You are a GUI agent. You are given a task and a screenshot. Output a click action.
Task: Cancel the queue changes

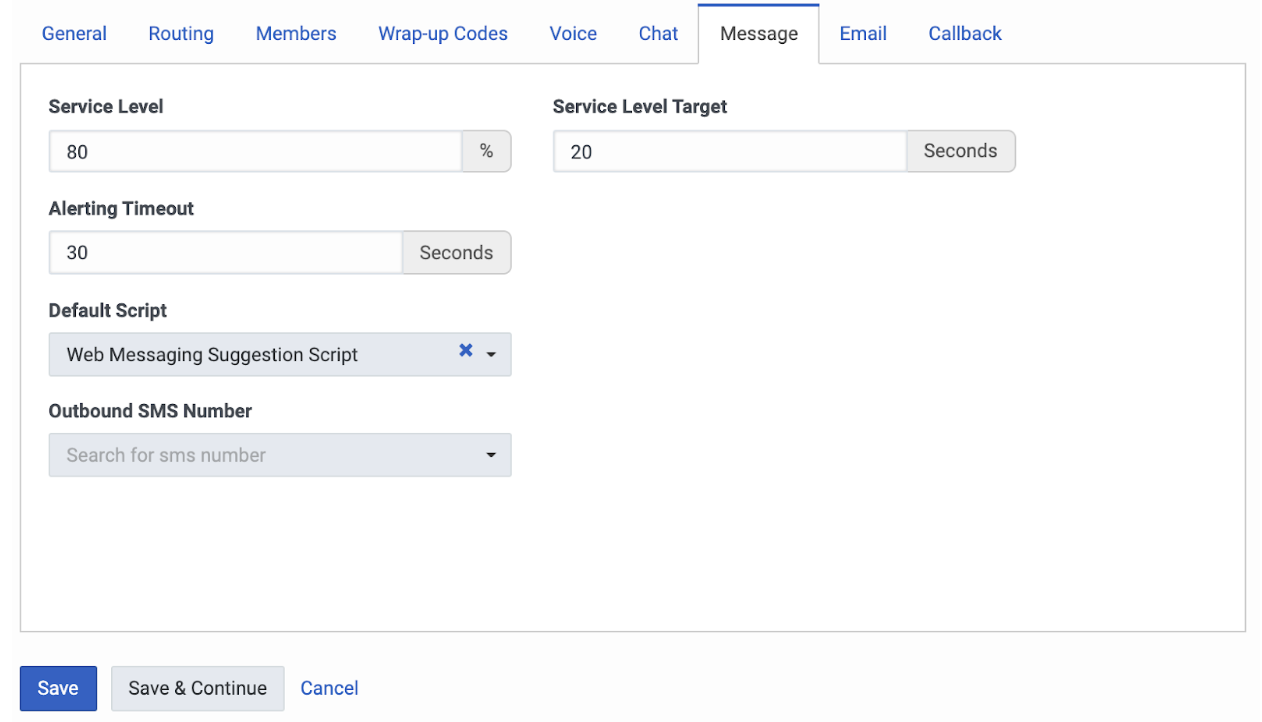point(329,688)
